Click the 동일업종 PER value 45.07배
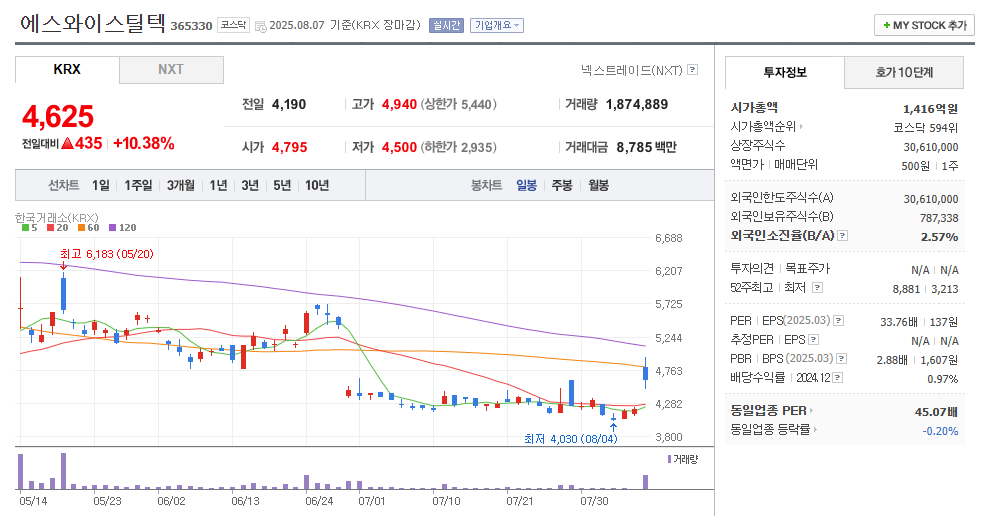 click(x=937, y=412)
